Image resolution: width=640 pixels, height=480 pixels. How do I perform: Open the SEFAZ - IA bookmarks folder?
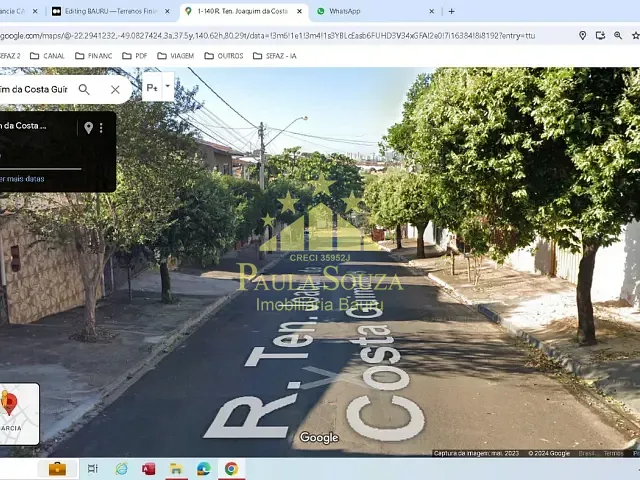coord(275,56)
